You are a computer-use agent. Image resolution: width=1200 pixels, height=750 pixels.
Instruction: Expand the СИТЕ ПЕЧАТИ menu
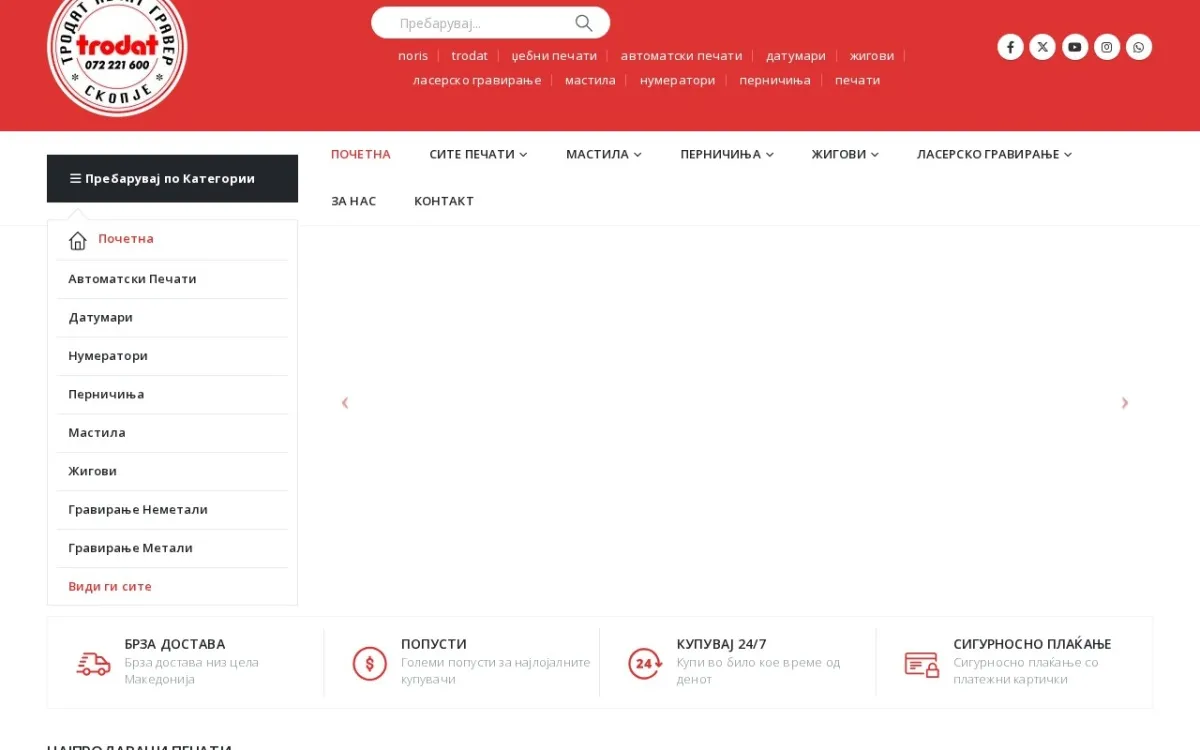[x=478, y=154]
